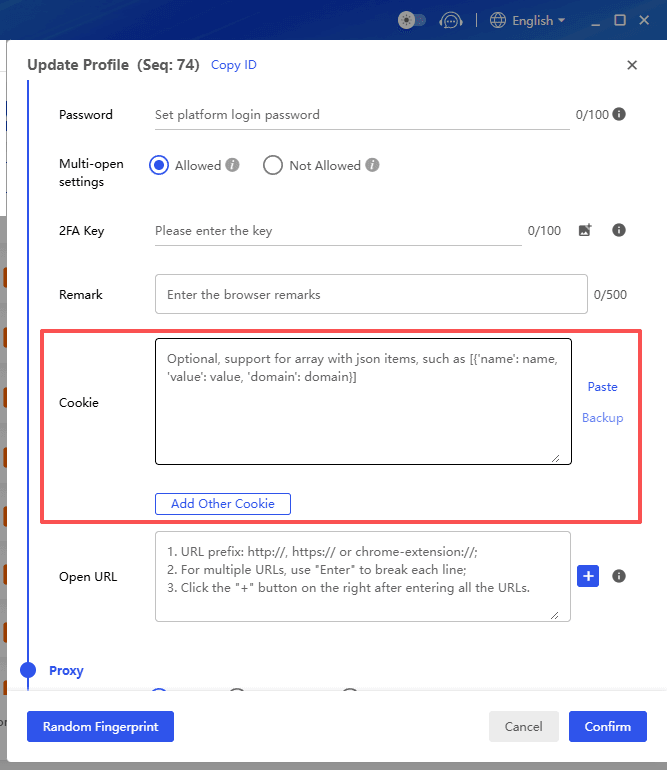Select the Not Allowed radio button
667x770 pixels.
pos(273,165)
